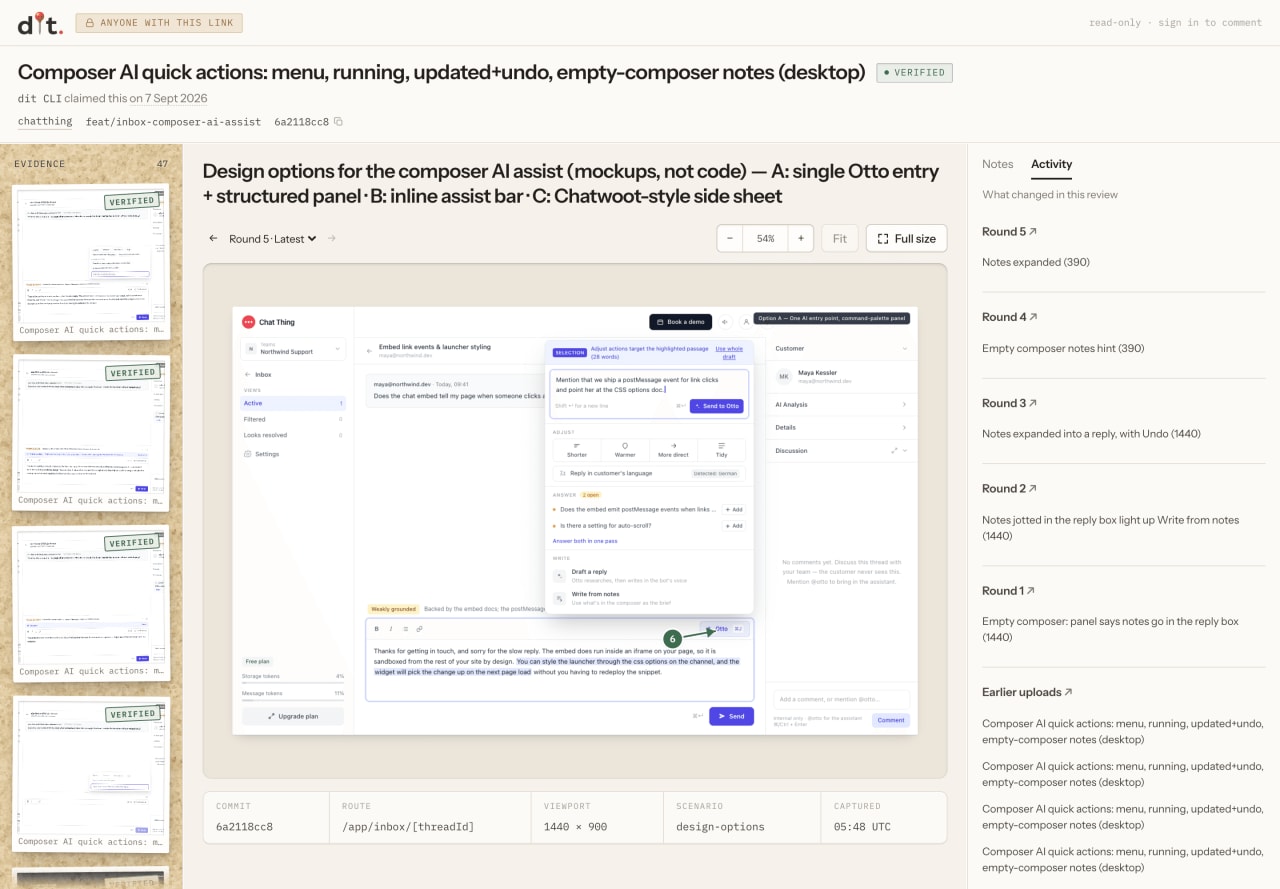Copy the commit hash 6a2118cc8
This screenshot has width=1280, height=889.
(338, 122)
